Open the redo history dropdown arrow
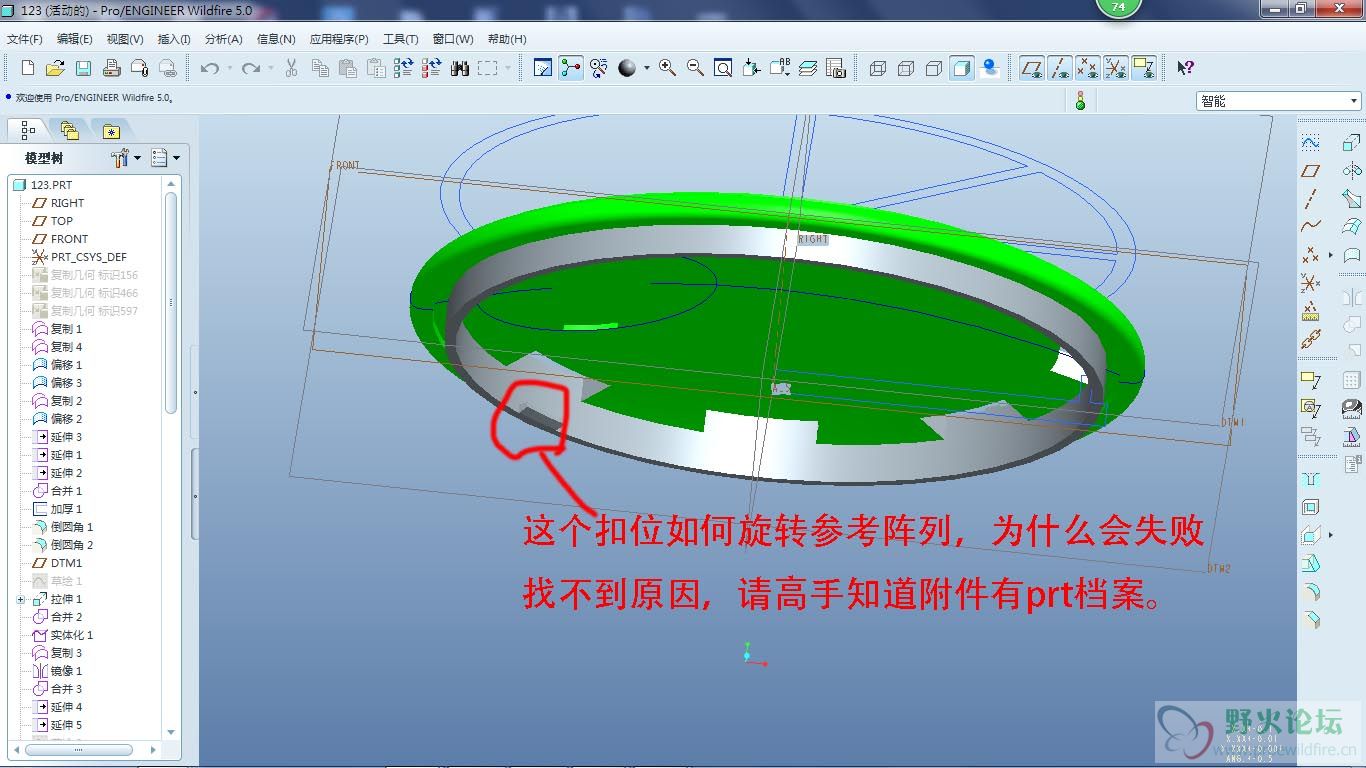This screenshot has width=1366, height=768. coord(270,68)
